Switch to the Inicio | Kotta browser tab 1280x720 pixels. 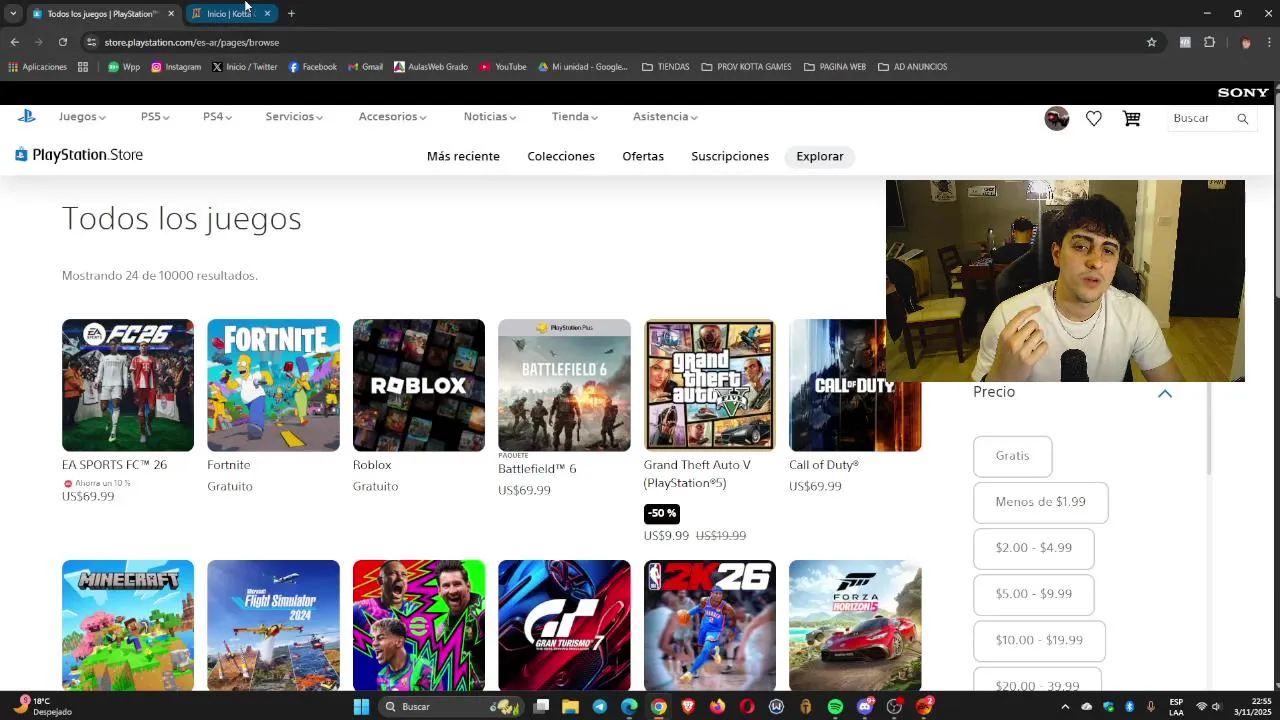tap(229, 13)
